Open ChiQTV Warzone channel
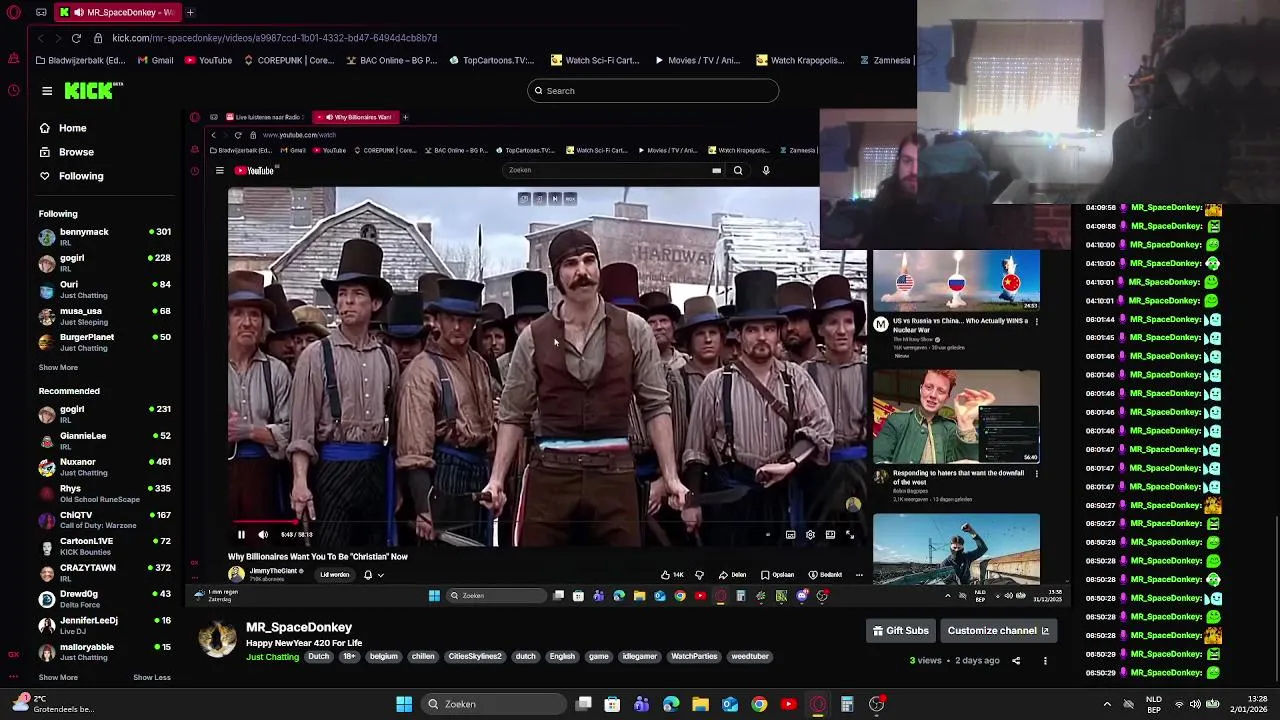1280x720 pixels. pyautogui.click(x=104, y=520)
